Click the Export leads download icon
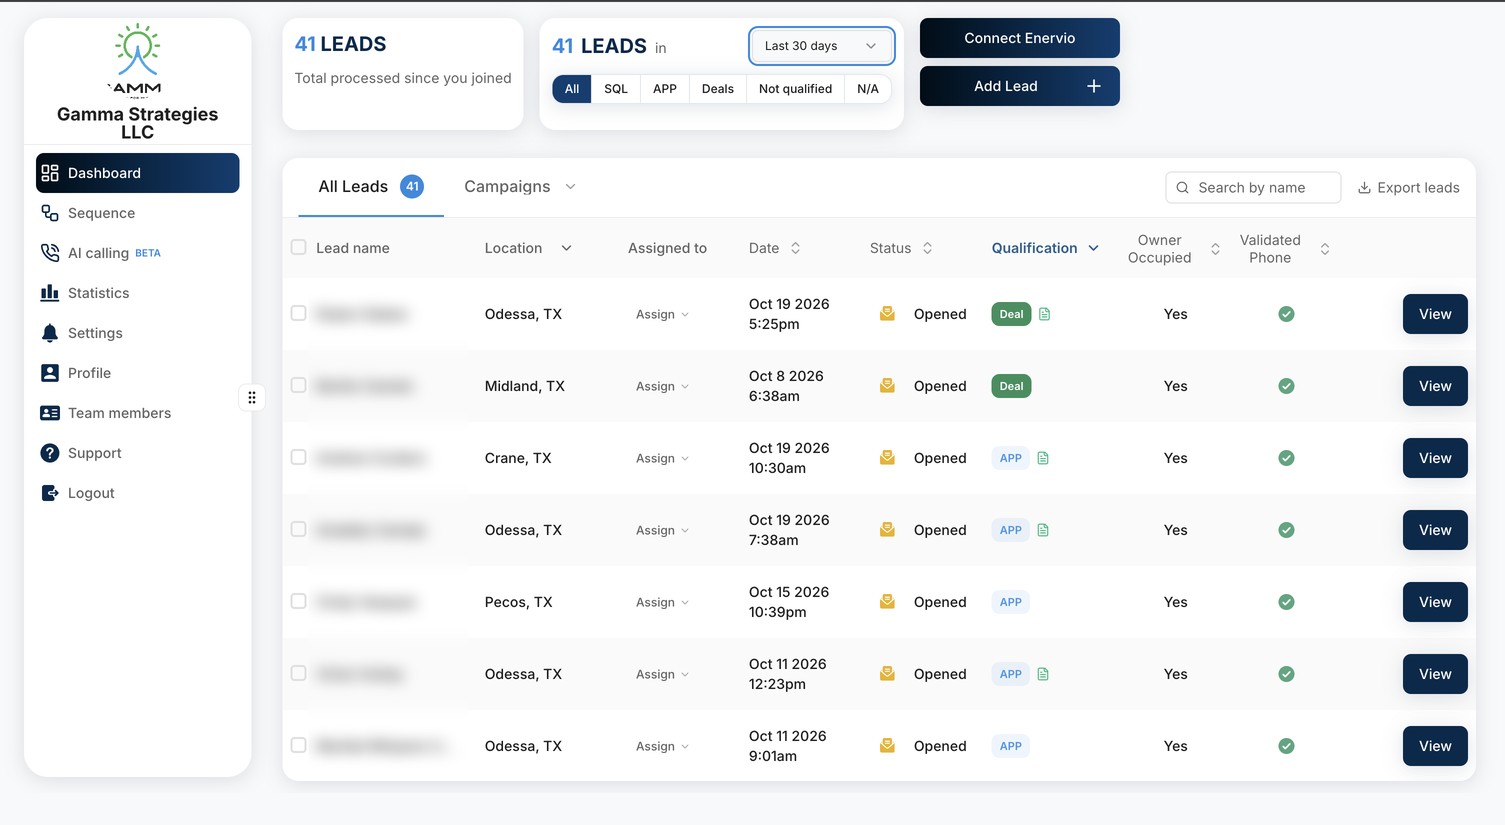The image size is (1505, 825). pyautogui.click(x=1364, y=188)
